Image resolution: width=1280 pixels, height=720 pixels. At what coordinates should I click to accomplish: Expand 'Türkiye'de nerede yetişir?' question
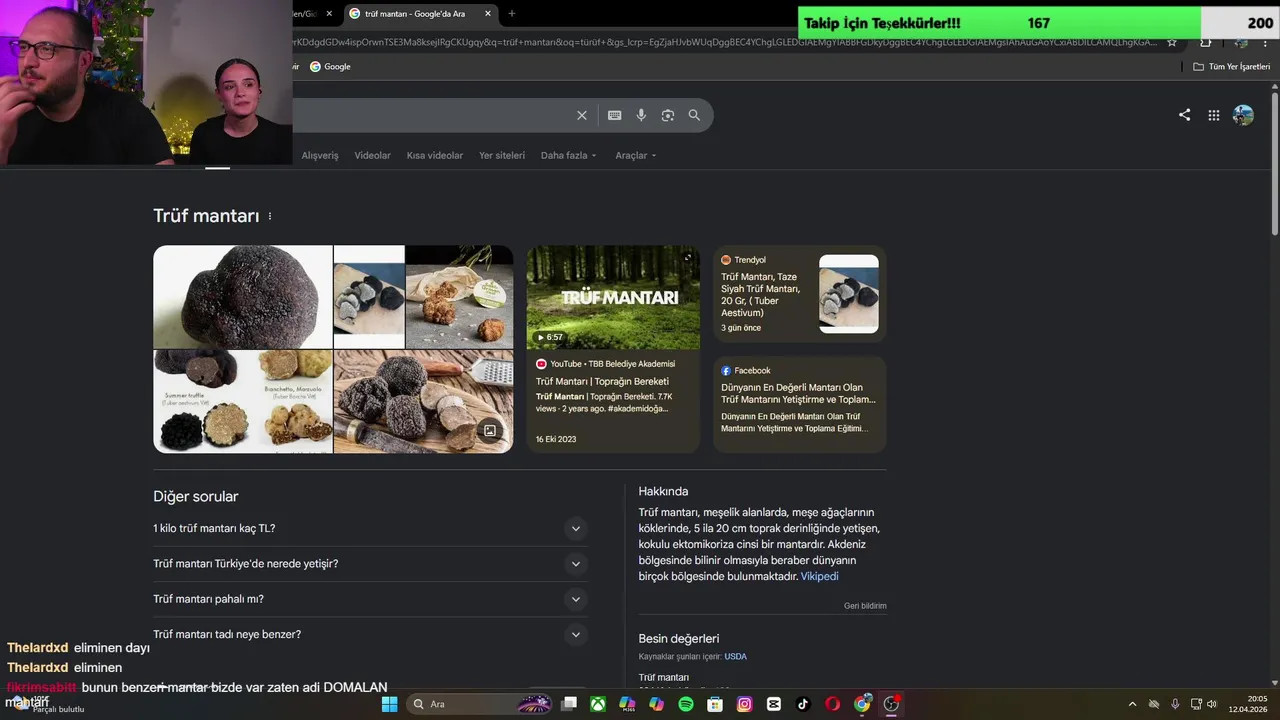click(x=370, y=564)
